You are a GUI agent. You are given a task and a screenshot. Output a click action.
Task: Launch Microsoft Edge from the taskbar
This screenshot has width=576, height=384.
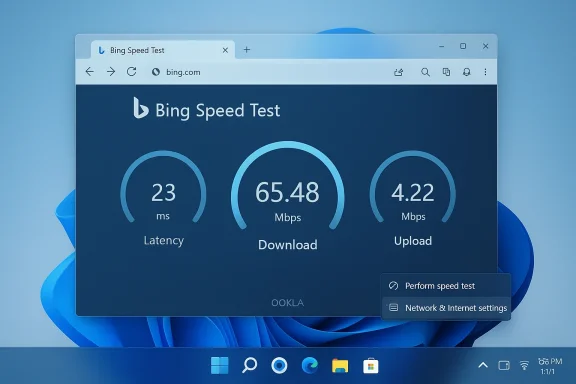[310, 365]
